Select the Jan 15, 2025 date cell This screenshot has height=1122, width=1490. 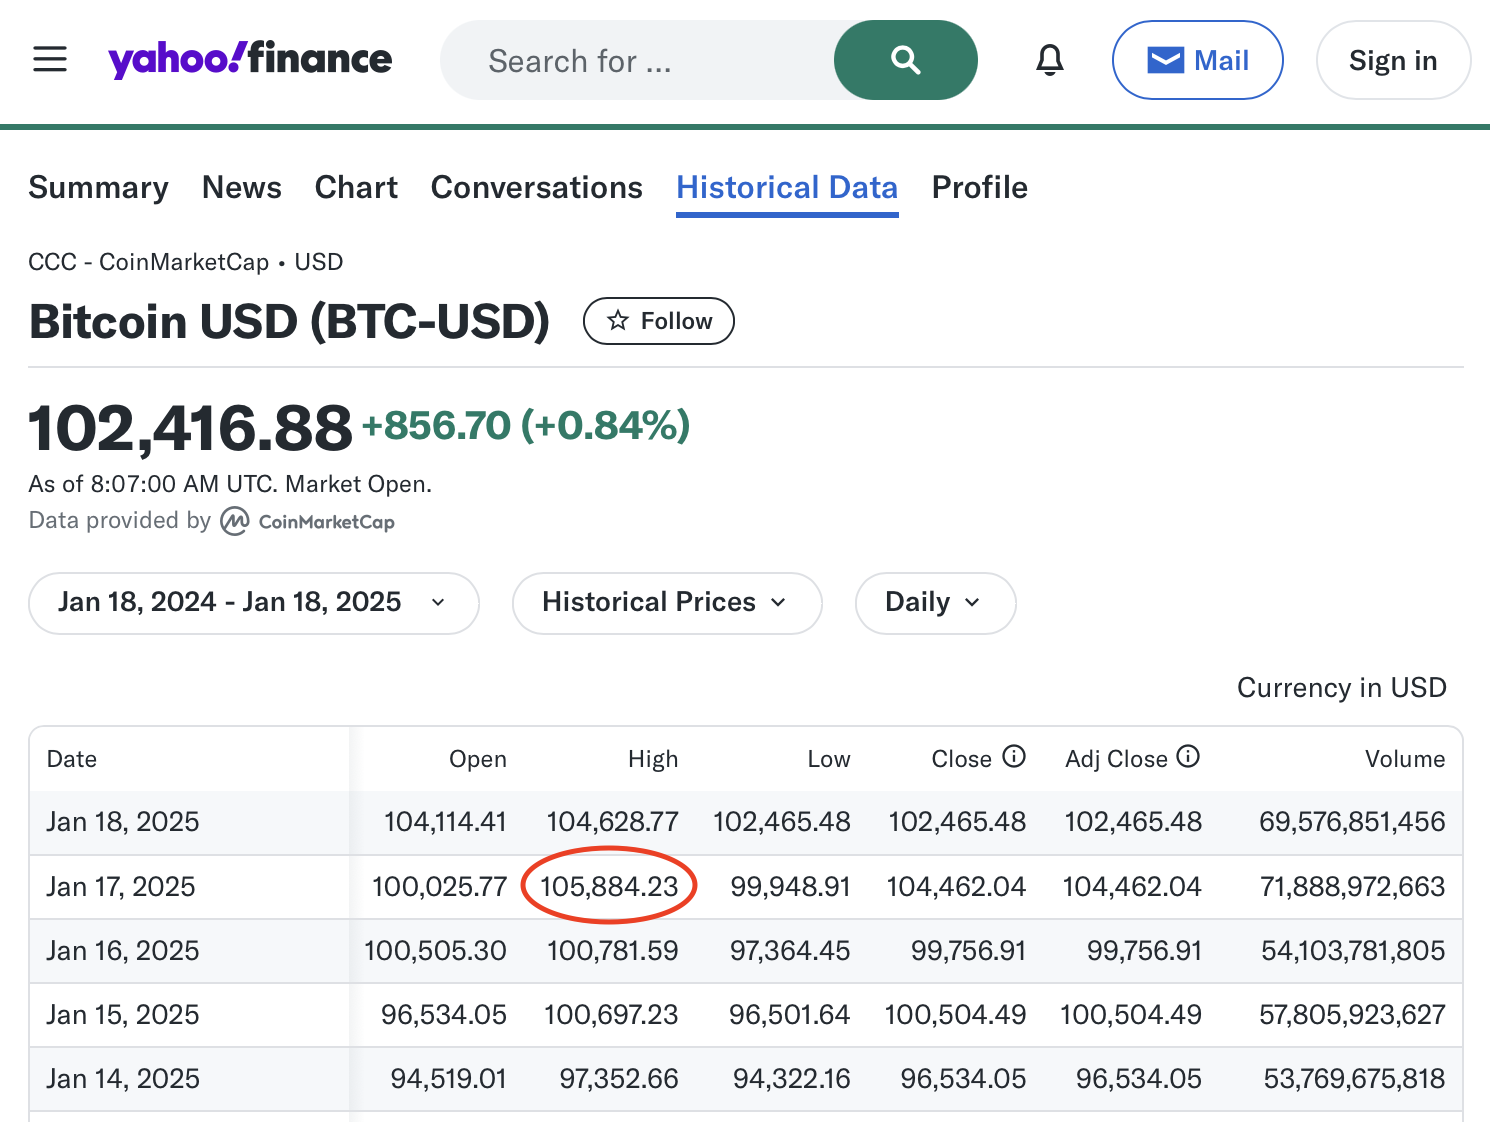point(123,1015)
